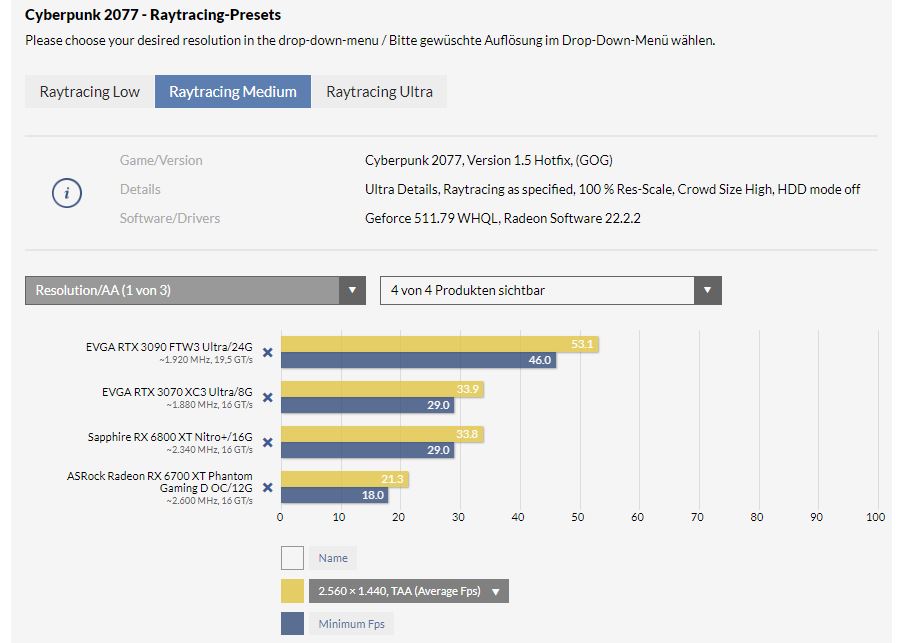Image resolution: width=901 pixels, height=643 pixels.
Task: Click '~2.600 MHz, 16 GT/s' subtitle
Action: (x=209, y=500)
